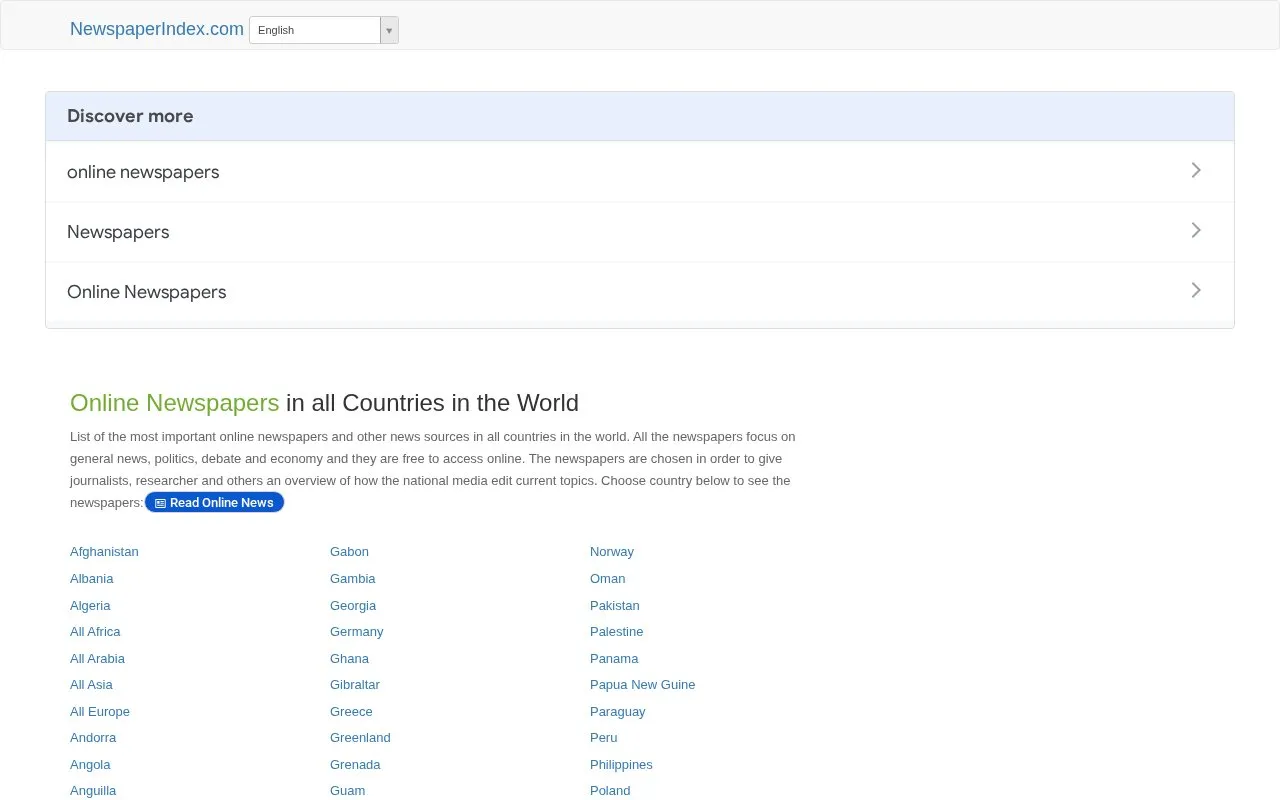
Task: Select the 'Online Newspapers' capitalized suggestion text
Action: [147, 292]
